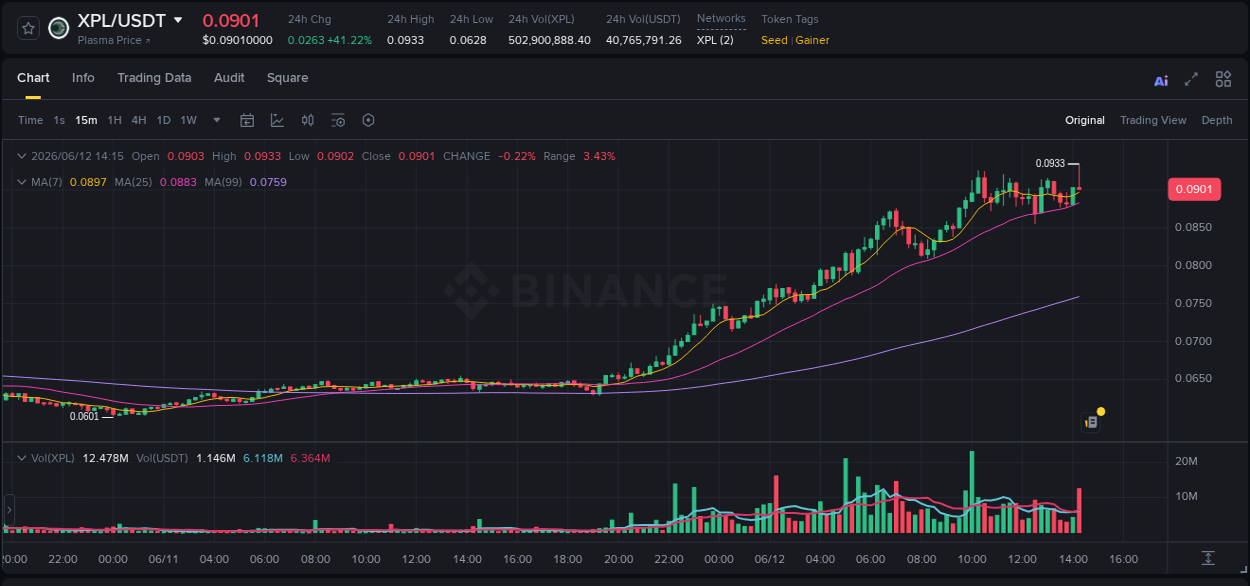Viewport: 1250px width, 586px height.
Task: Click the 0.0601 low price label
Action: [84, 416]
